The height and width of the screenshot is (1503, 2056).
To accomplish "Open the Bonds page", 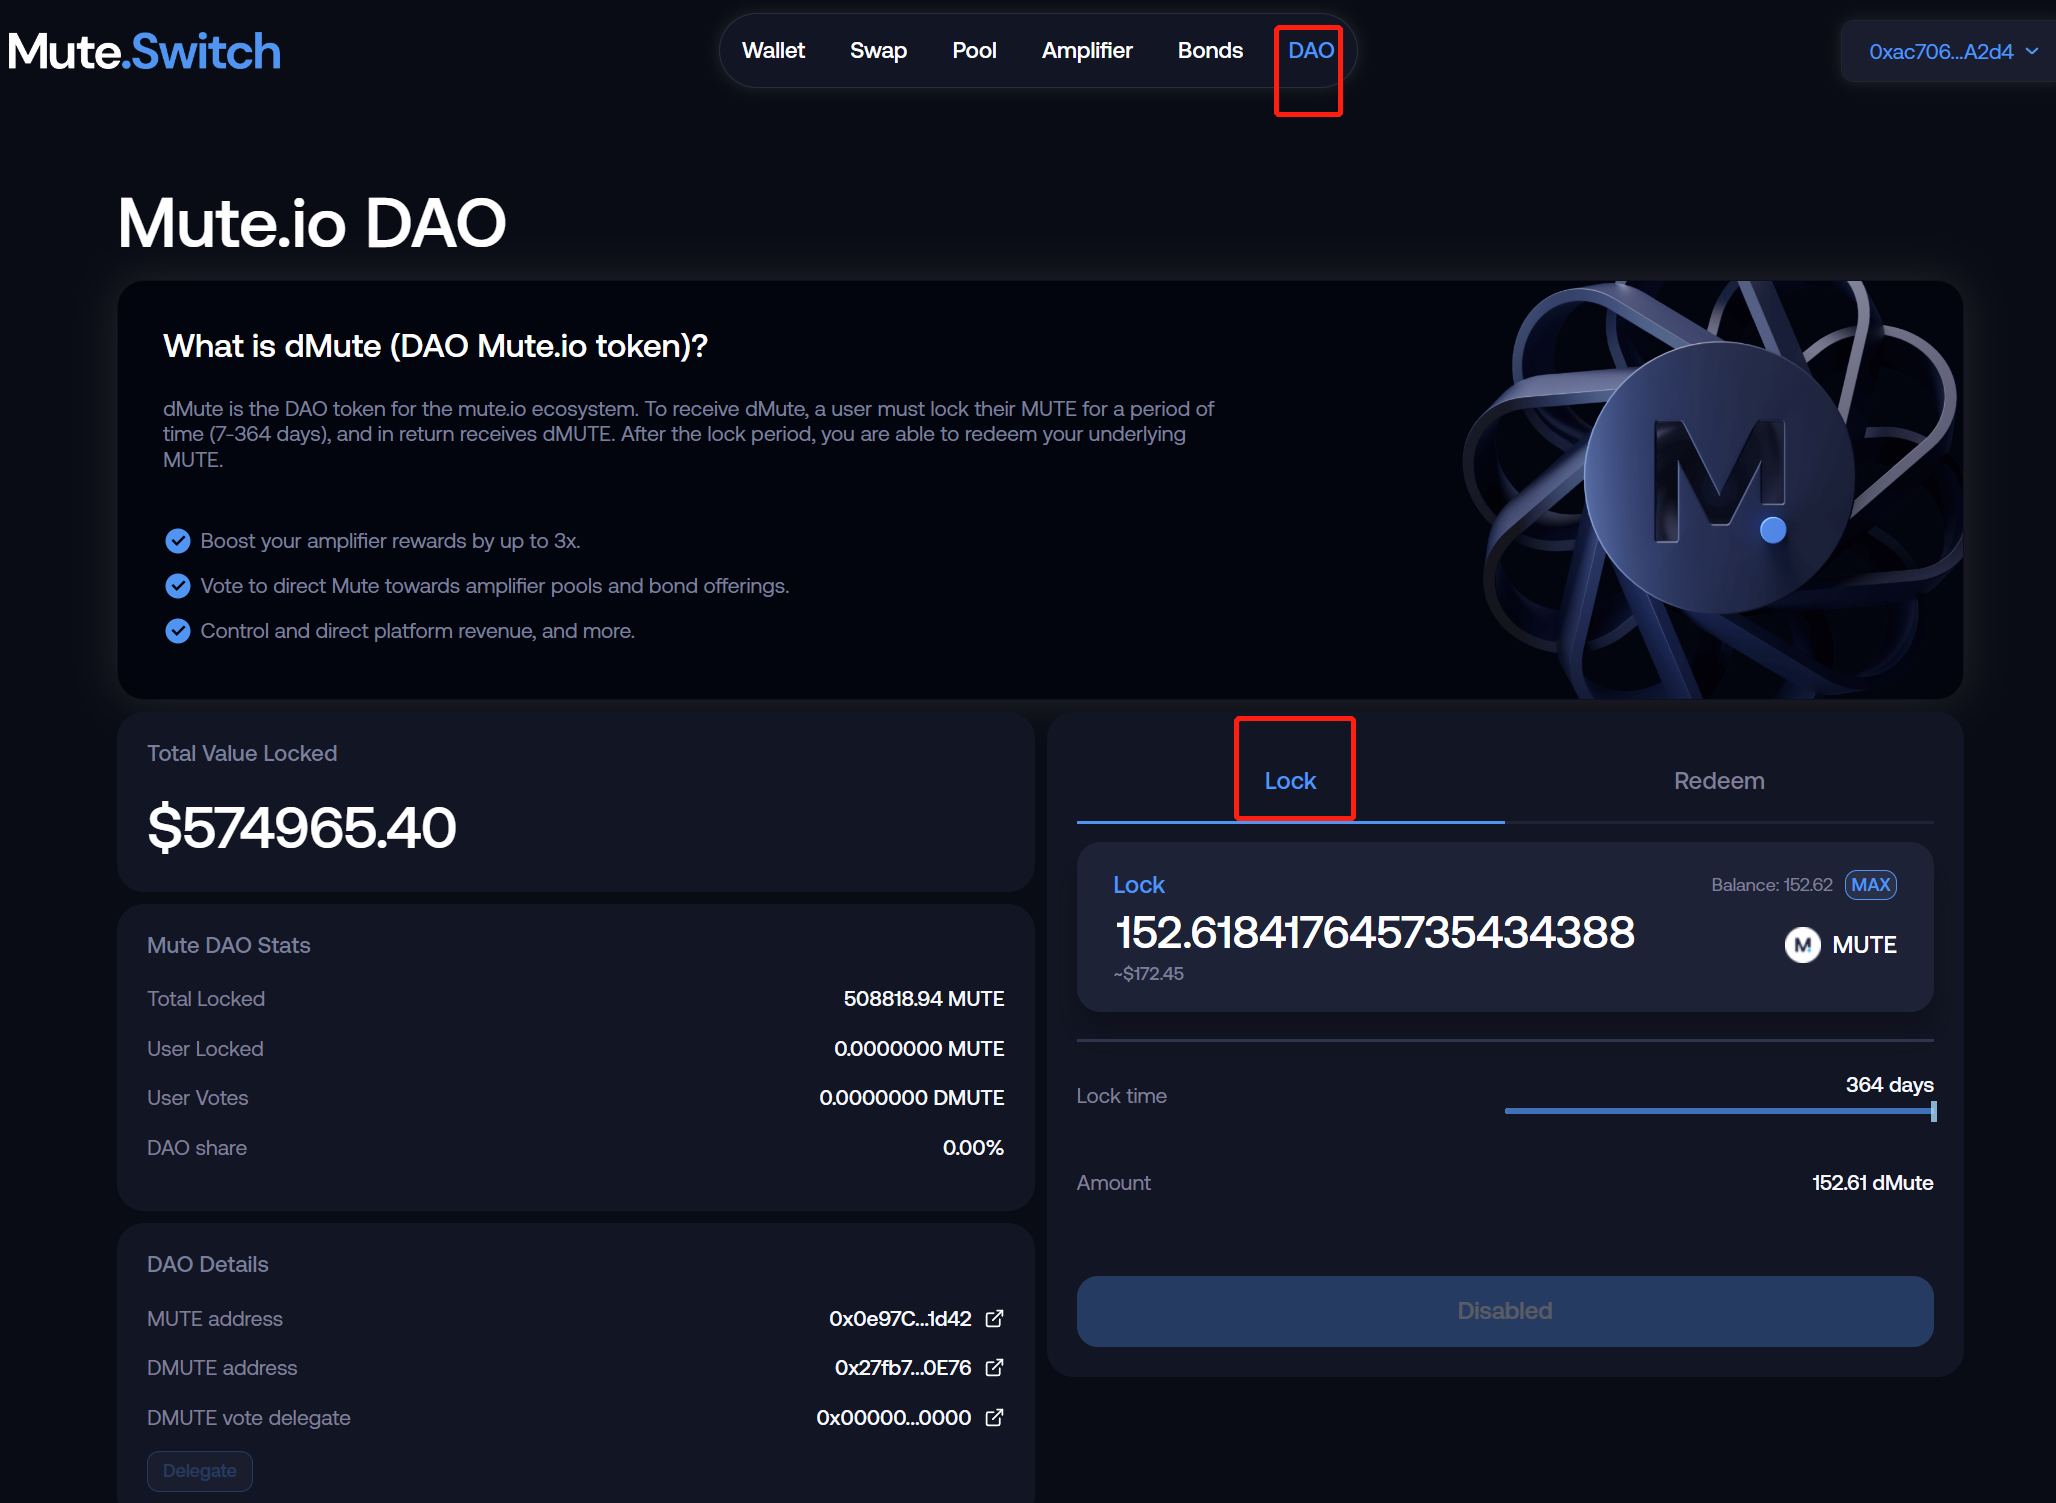I will pos(1210,50).
